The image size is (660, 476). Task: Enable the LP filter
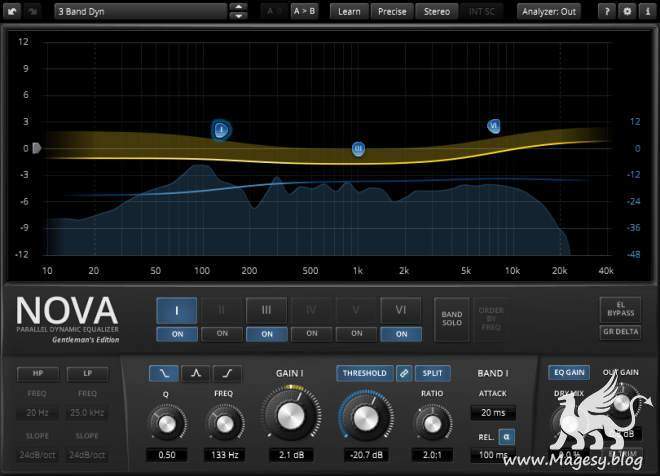88,373
